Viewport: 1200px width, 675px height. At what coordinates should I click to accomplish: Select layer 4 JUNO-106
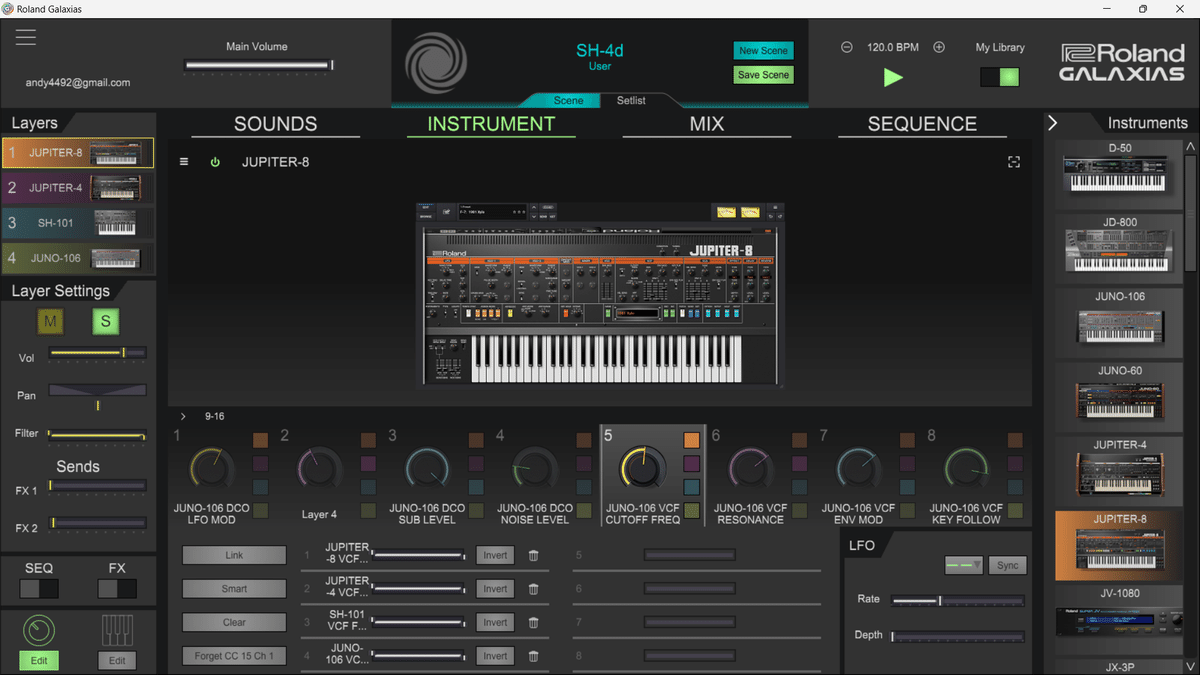78,258
